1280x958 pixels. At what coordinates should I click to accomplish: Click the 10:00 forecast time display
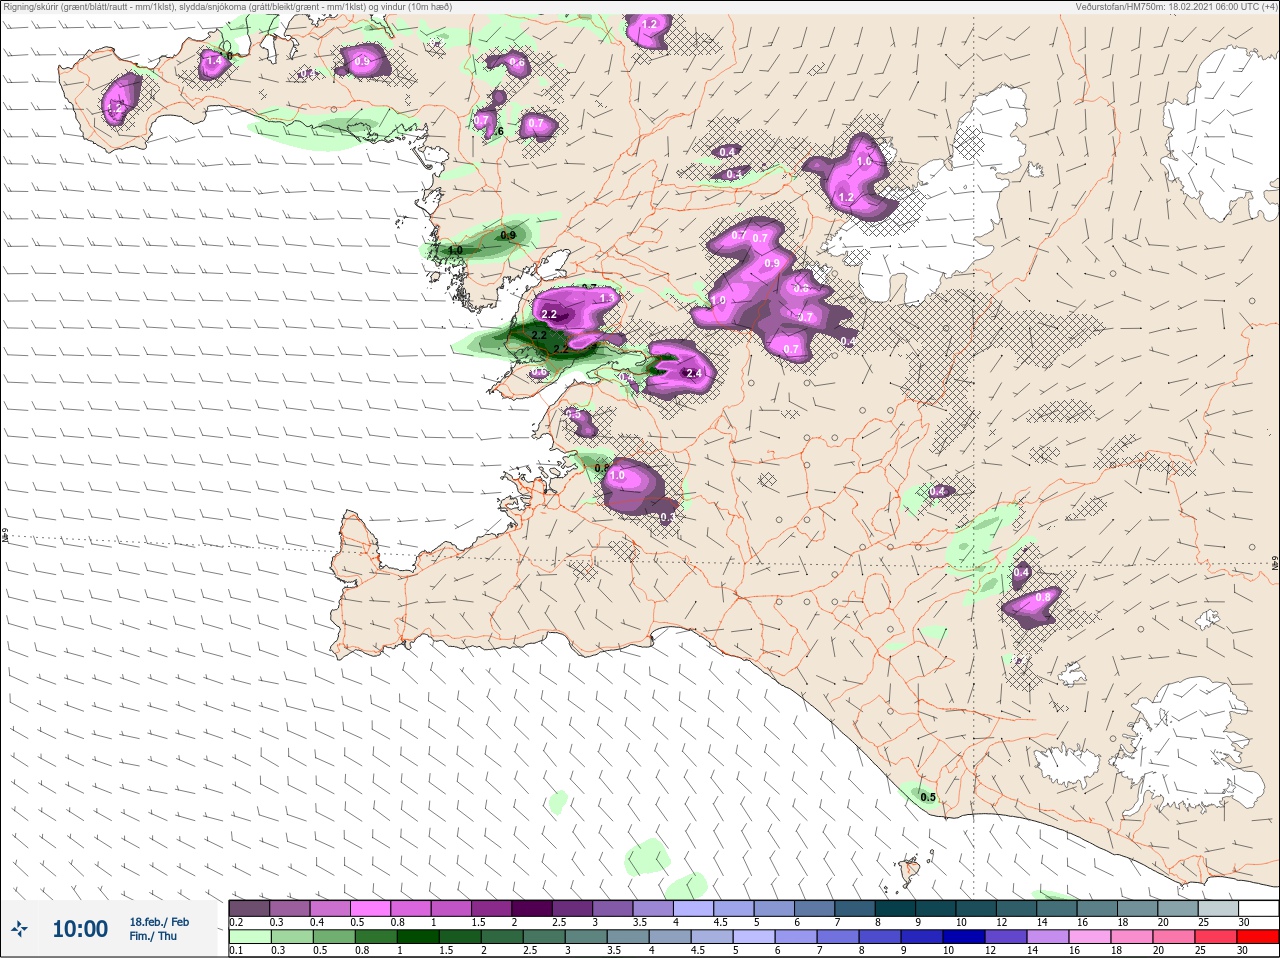80,929
